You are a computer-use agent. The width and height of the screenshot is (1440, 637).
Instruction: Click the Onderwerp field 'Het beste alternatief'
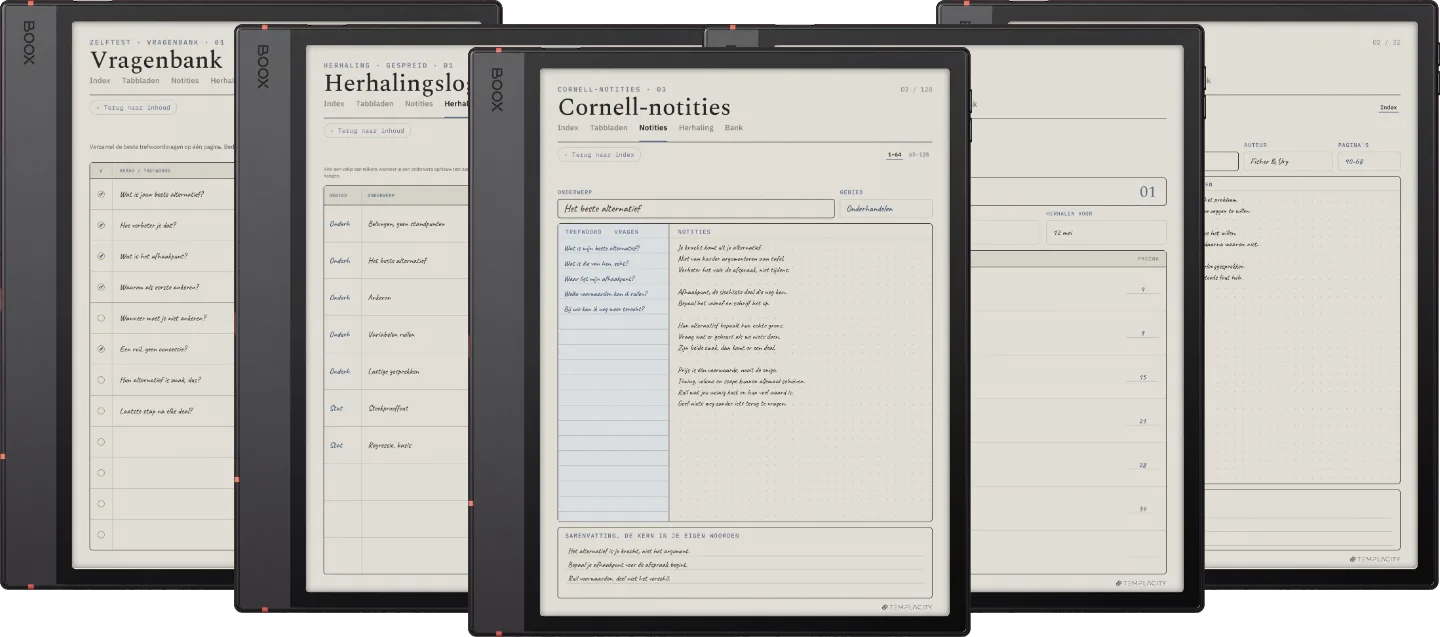coord(696,209)
